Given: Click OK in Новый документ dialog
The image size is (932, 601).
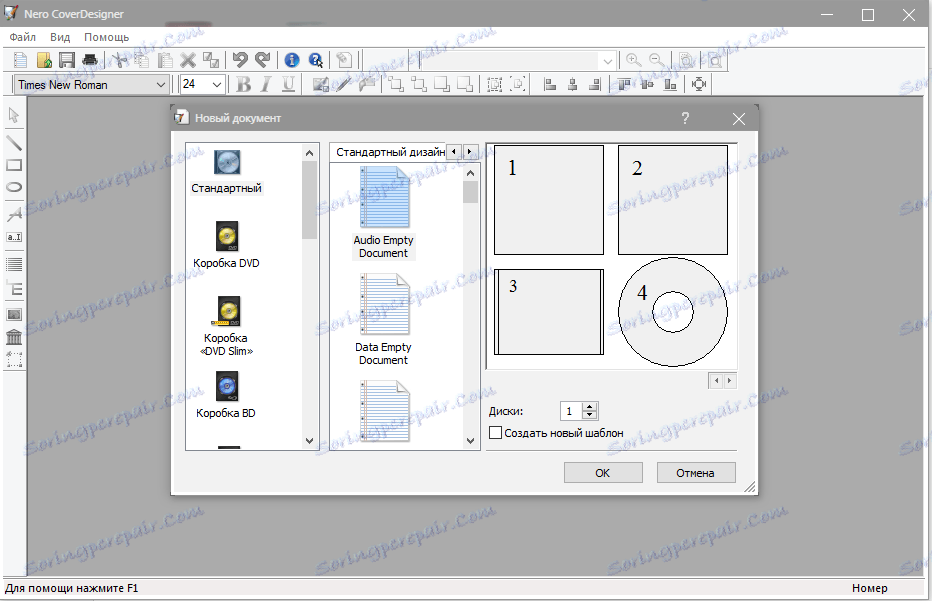Looking at the screenshot, I should tap(603, 473).
